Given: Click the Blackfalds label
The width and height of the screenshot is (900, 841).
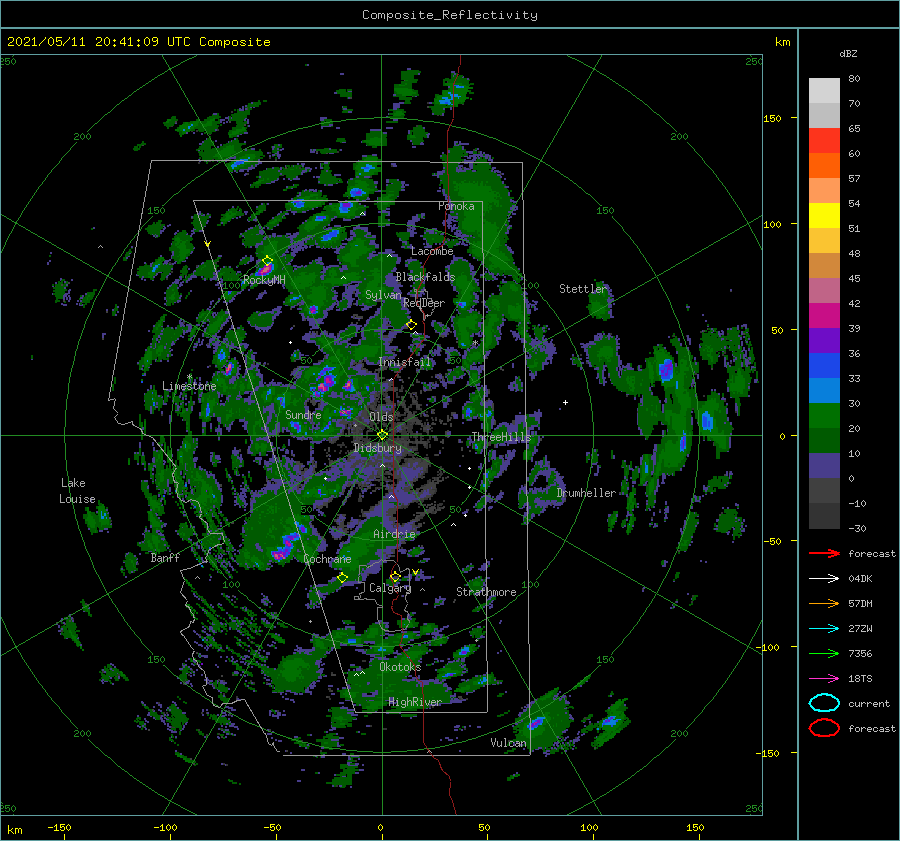Looking at the screenshot, I should click(x=425, y=277).
